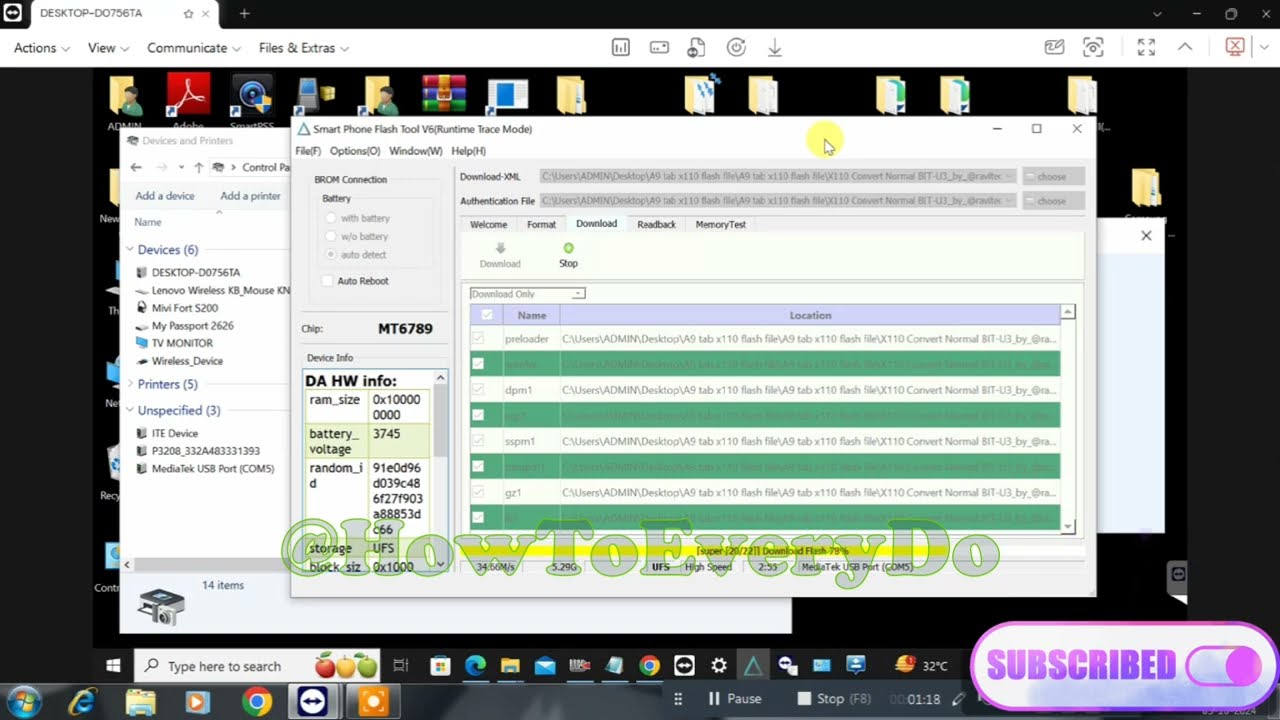Collapse the Unspecified (3) group
Image resolution: width=1280 pixels, height=720 pixels.
point(130,410)
